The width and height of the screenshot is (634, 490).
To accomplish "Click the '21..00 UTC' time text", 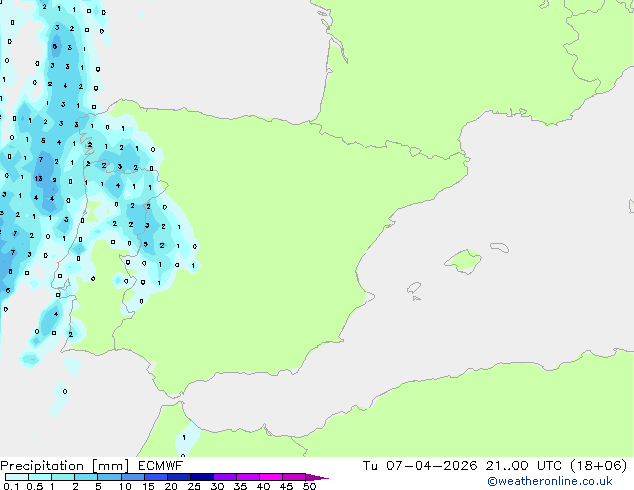I will coord(524,466).
